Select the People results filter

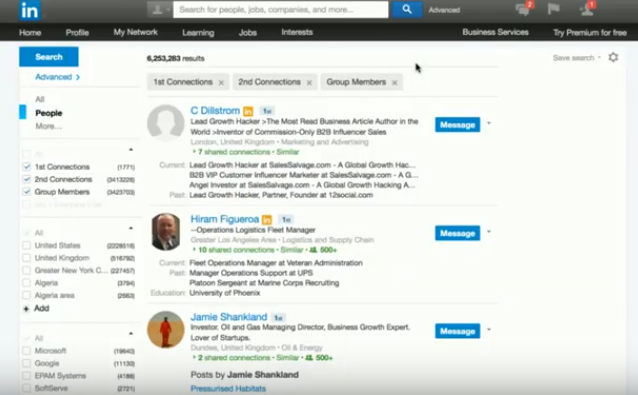point(49,113)
